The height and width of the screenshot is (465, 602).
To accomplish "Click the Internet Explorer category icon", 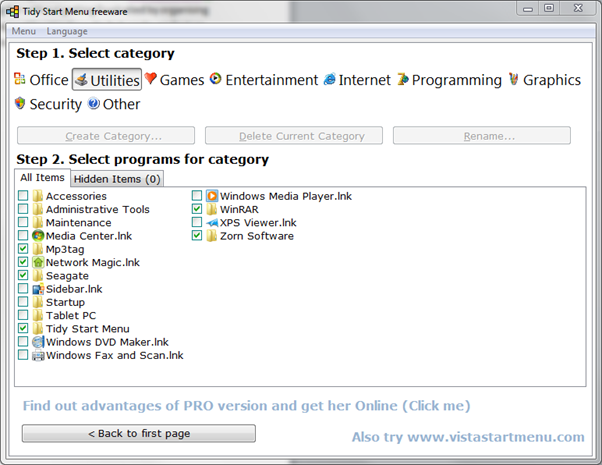I will pyautogui.click(x=330, y=79).
